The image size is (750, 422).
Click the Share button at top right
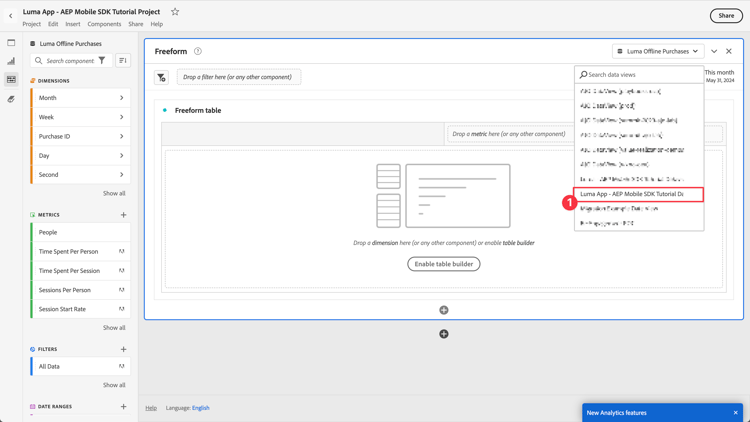[x=726, y=16]
